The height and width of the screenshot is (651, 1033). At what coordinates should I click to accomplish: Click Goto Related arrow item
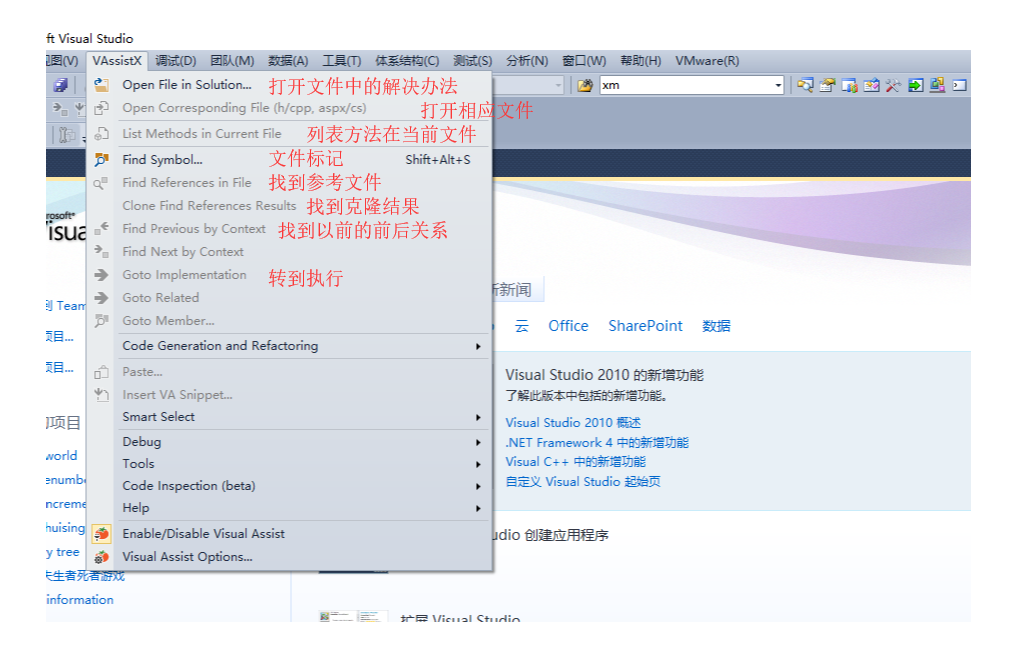click(x=290, y=298)
